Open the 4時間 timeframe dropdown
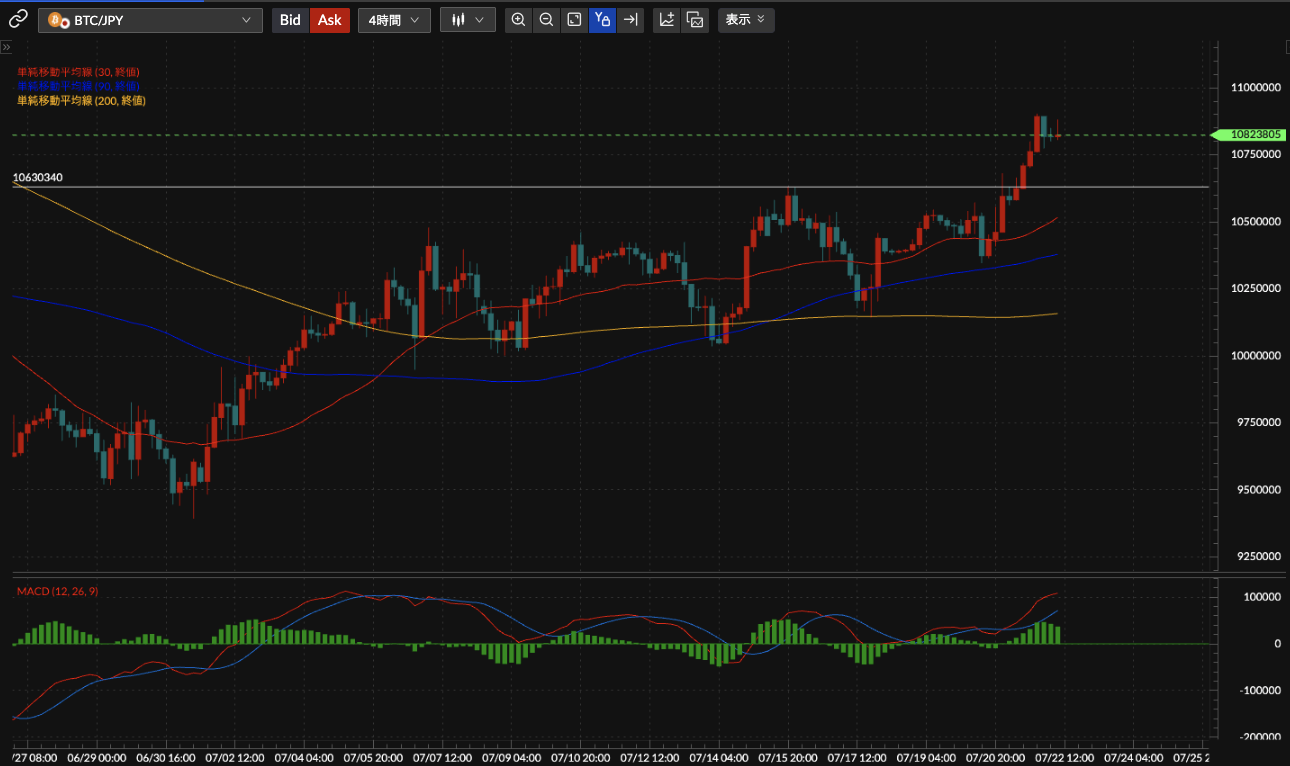The width and height of the screenshot is (1290, 766). pos(394,20)
